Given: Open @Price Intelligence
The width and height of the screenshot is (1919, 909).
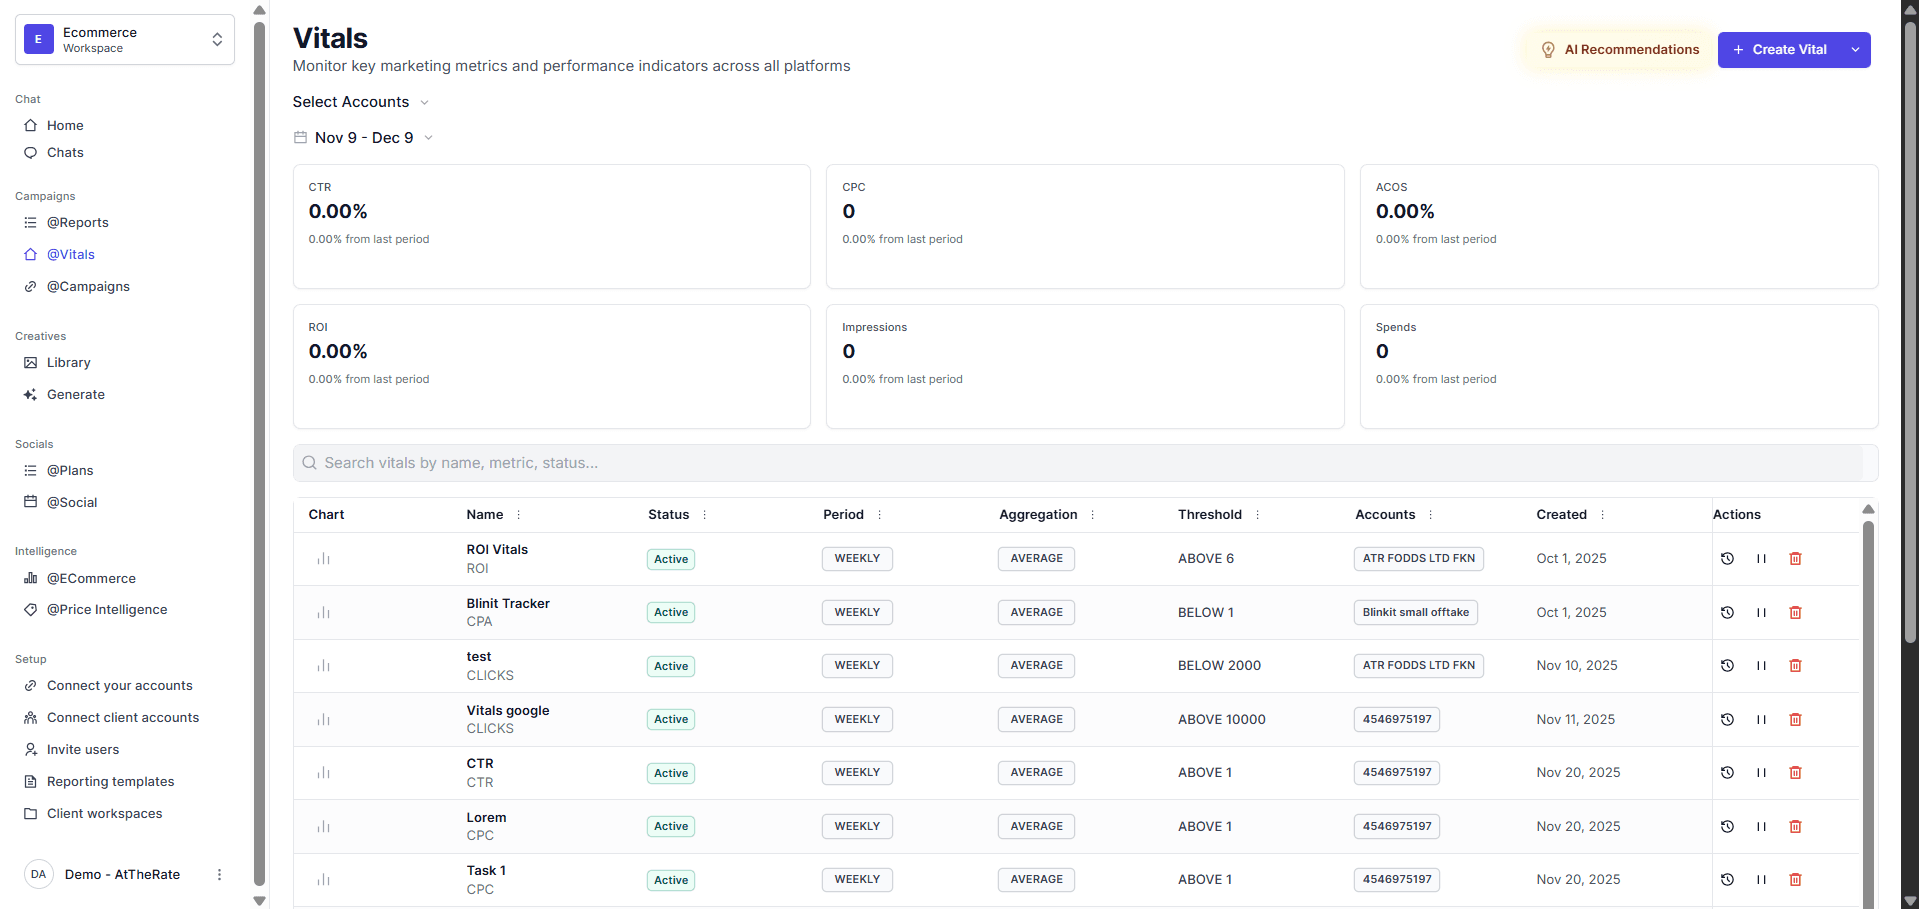Looking at the screenshot, I should [125, 610].
